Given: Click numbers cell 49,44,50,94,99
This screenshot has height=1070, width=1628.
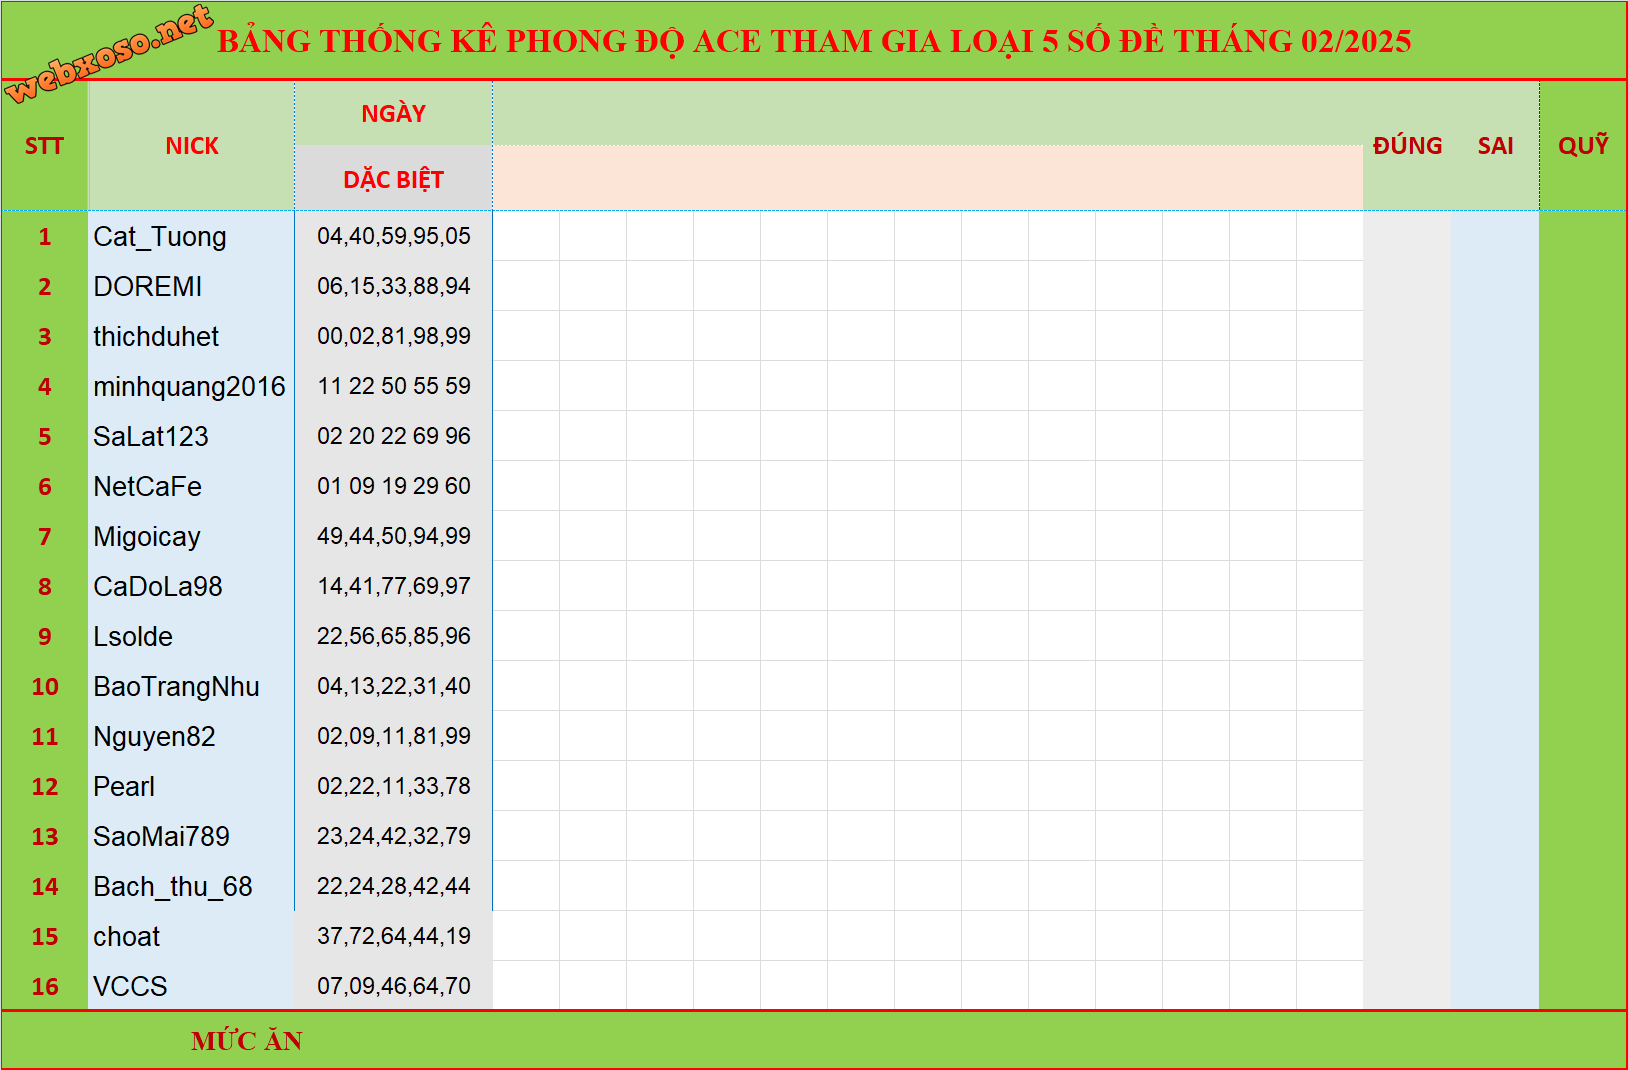Looking at the screenshot, I should (393, 536).
